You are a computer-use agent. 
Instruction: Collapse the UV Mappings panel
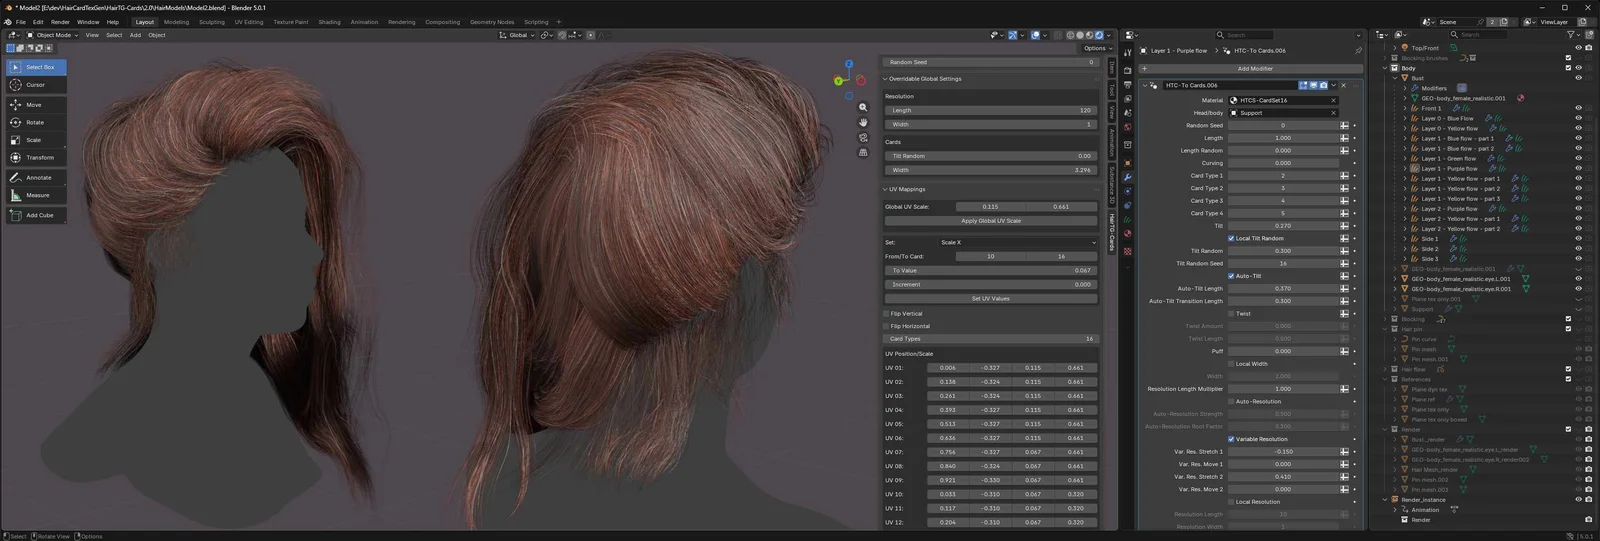[907, 189]
